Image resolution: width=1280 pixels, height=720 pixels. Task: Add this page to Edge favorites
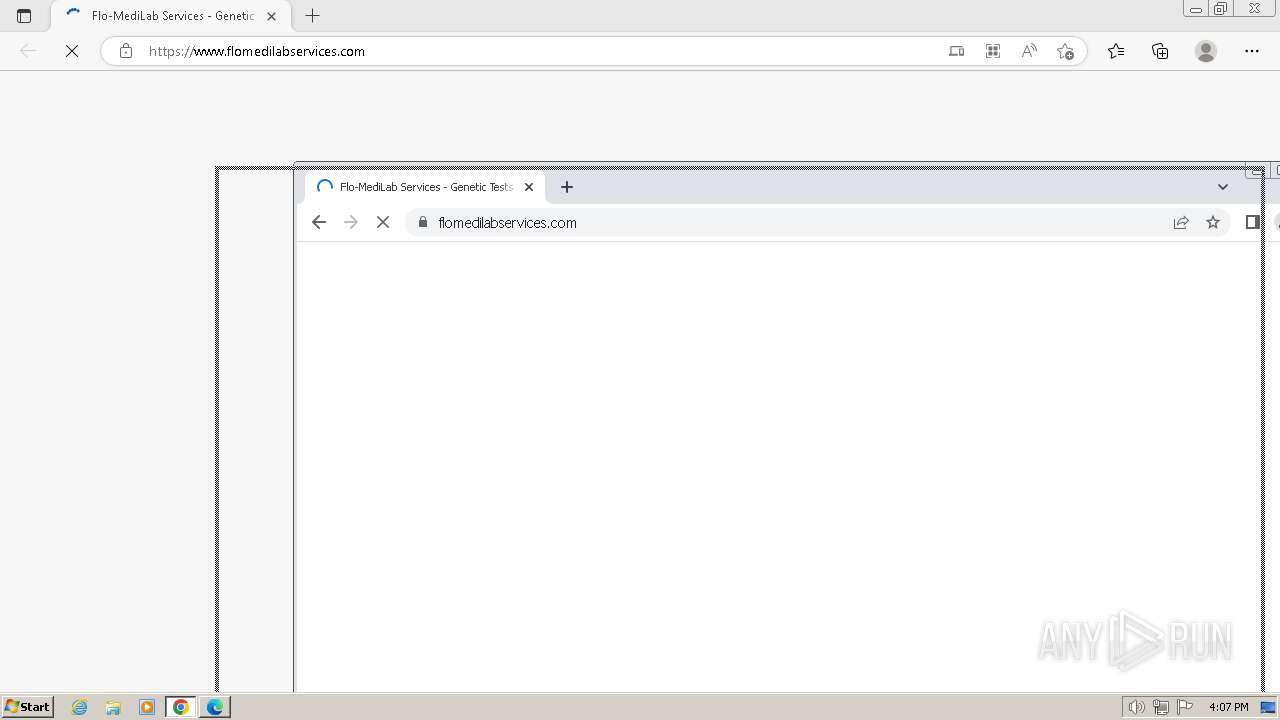(1065, 51)
